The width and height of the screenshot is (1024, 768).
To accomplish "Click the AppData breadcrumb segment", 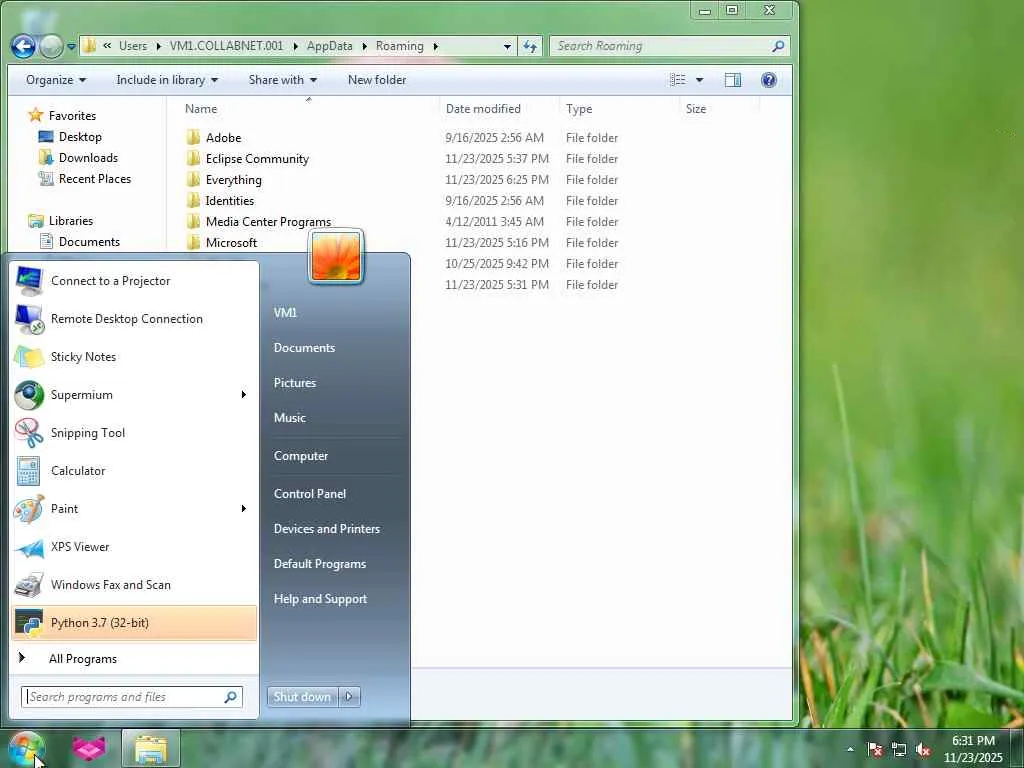I will point(330,46).
